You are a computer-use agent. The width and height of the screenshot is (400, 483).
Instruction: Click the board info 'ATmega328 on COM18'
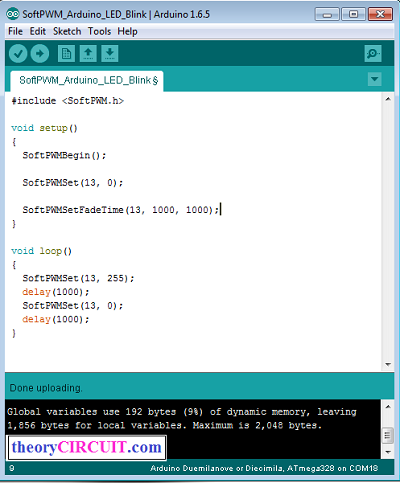pyautogui.click(x=333, y=468)
